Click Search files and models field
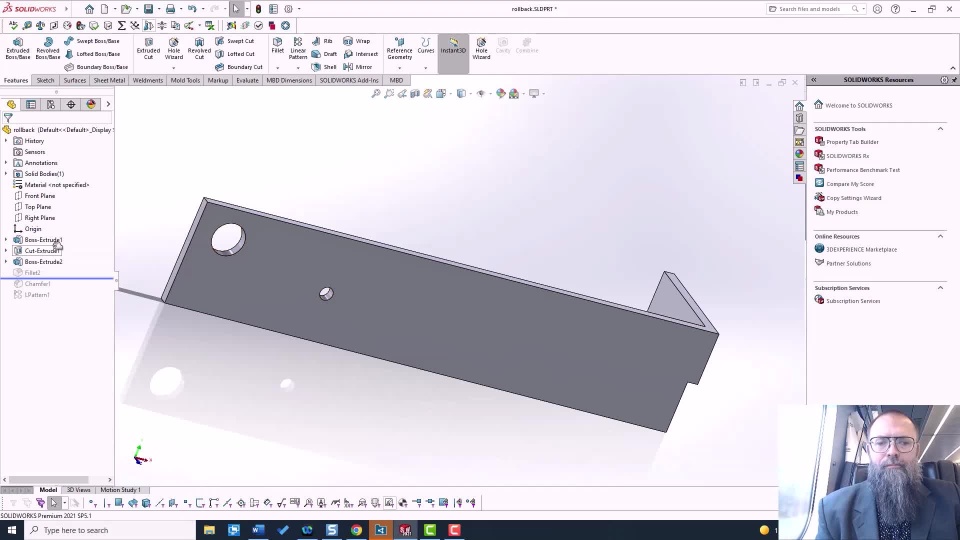The image size is (960, 540). pyautogui.click(x=814, y=9)
